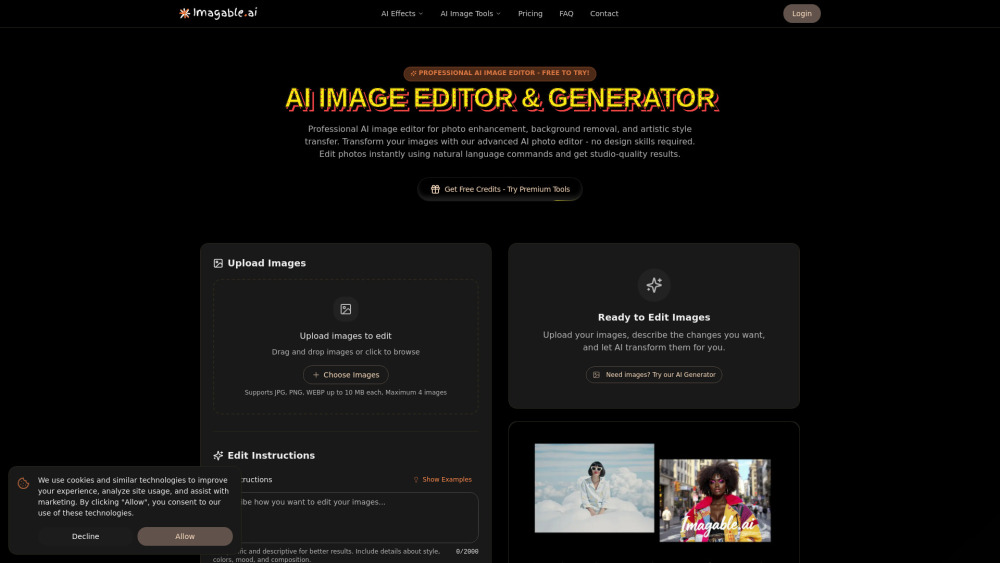The height and width of the screenshot is (563, 1000).
Task: Click the lightbulb icon beside Show Examples
Action: coord(416,480)
